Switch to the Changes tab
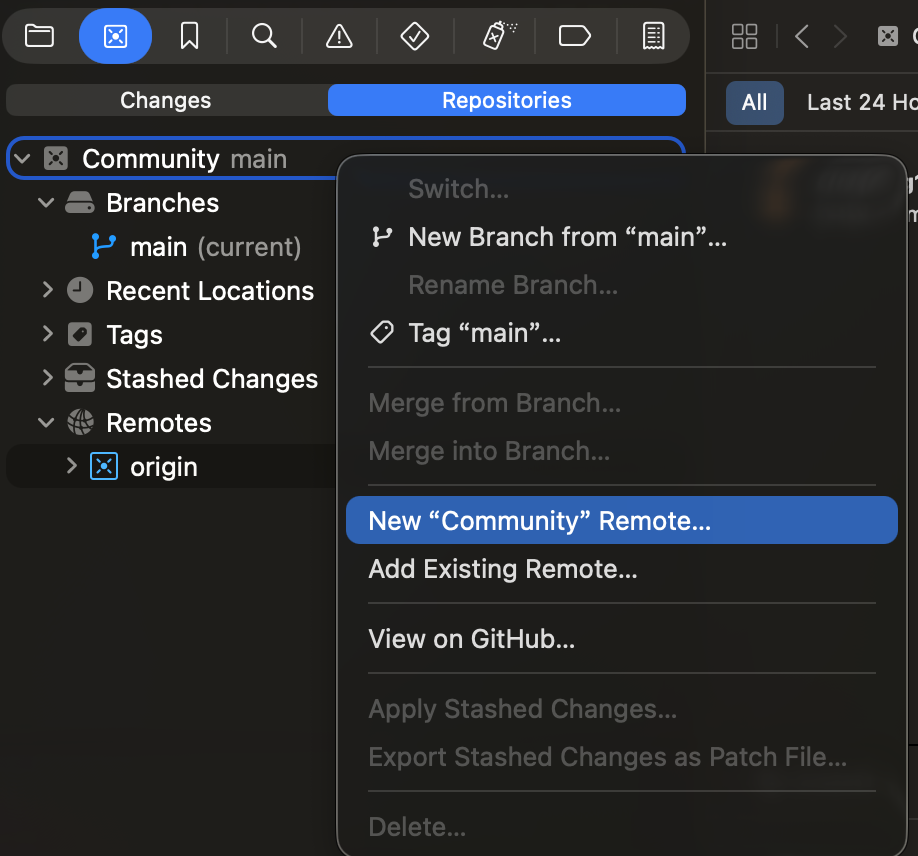This screenshot has width=918, height=856. (x=165, y=100)
